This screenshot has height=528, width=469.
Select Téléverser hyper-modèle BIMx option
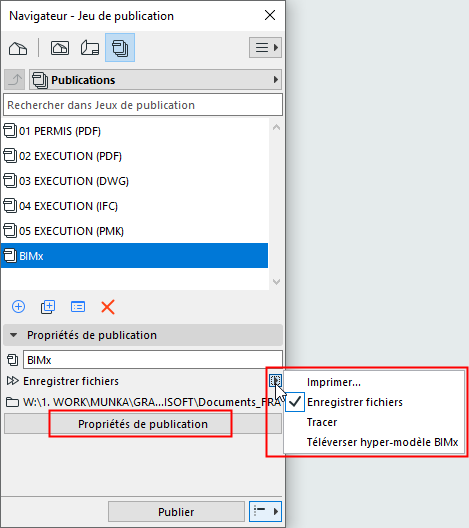click(x=382, y=442)
